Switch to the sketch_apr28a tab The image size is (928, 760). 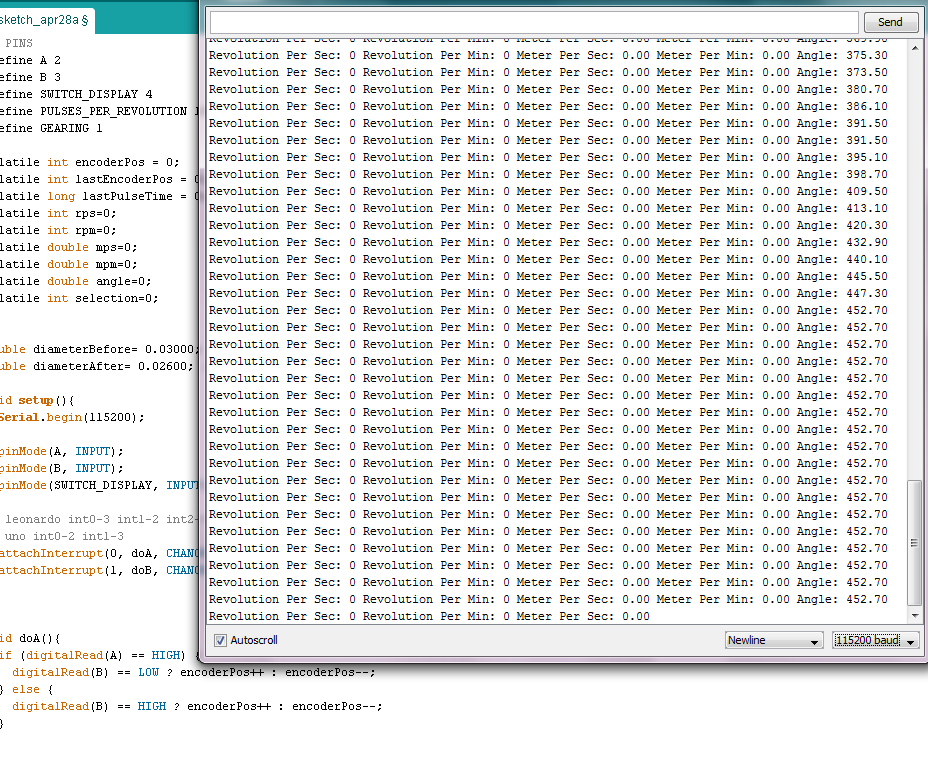coord(44,20)
